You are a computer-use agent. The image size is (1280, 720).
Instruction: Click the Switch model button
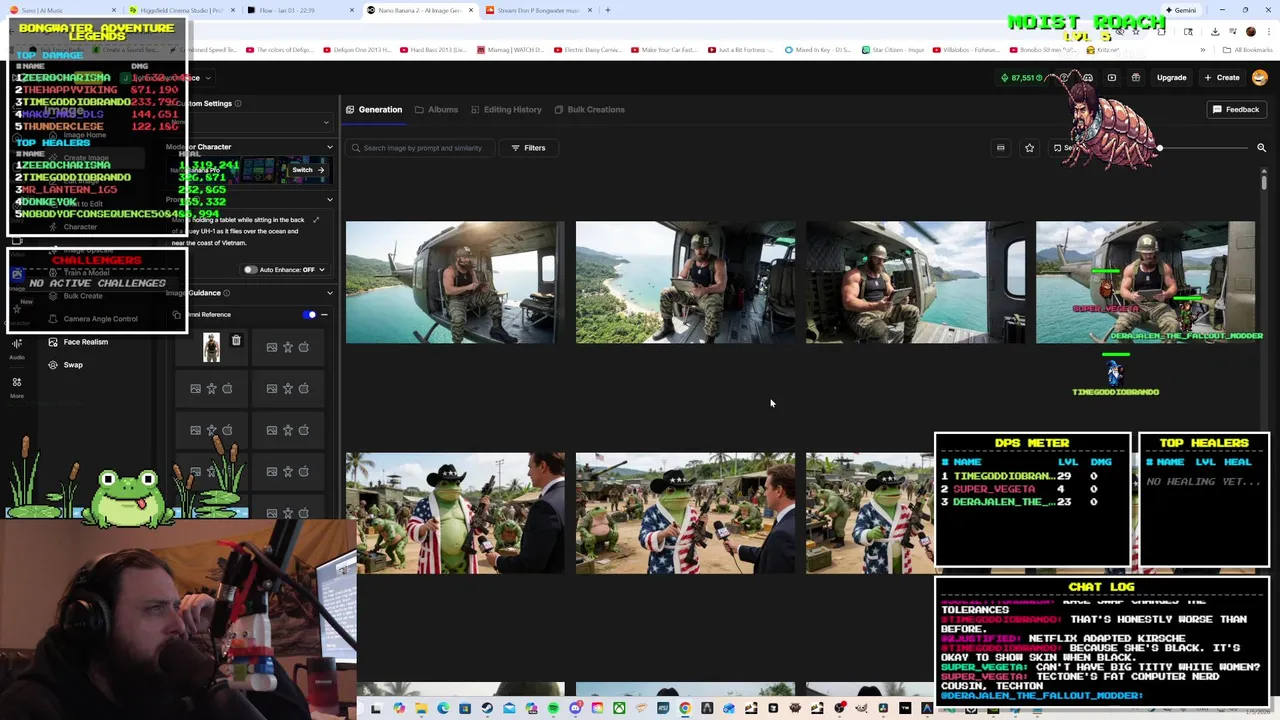click(307, 170)
